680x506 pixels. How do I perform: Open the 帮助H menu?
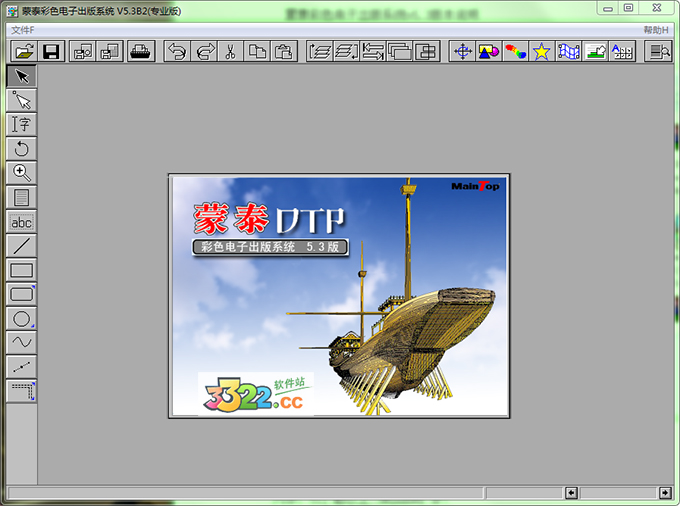[656, 30]
